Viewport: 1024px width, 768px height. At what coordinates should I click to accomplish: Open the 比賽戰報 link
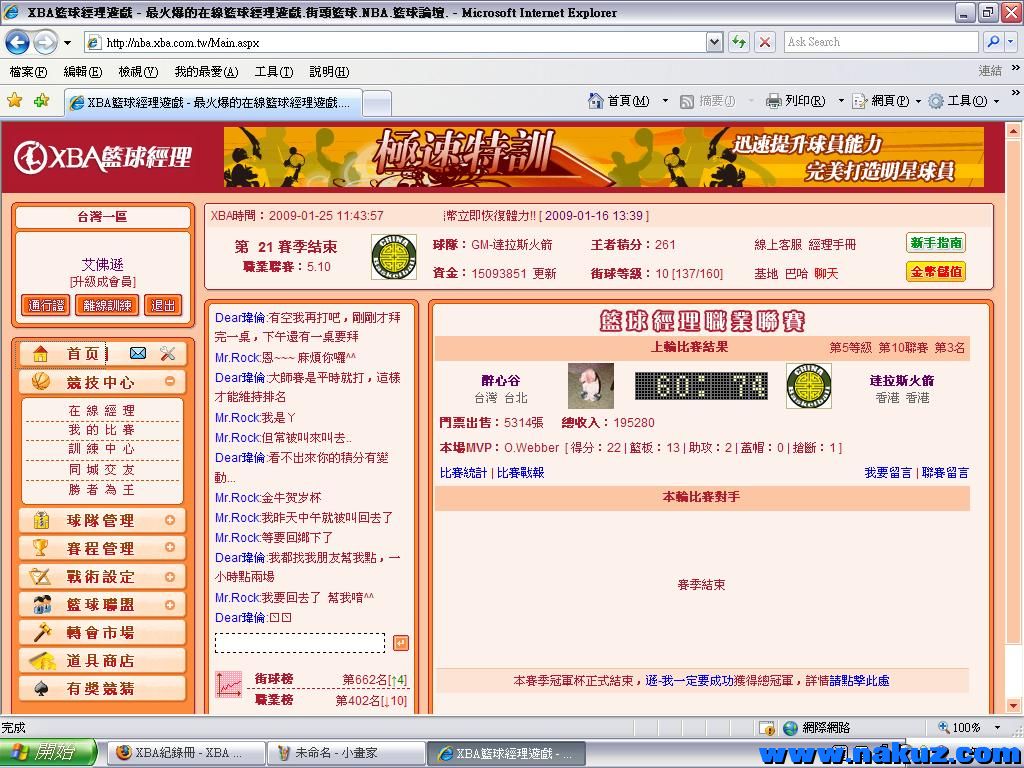[x=520, y=473]
